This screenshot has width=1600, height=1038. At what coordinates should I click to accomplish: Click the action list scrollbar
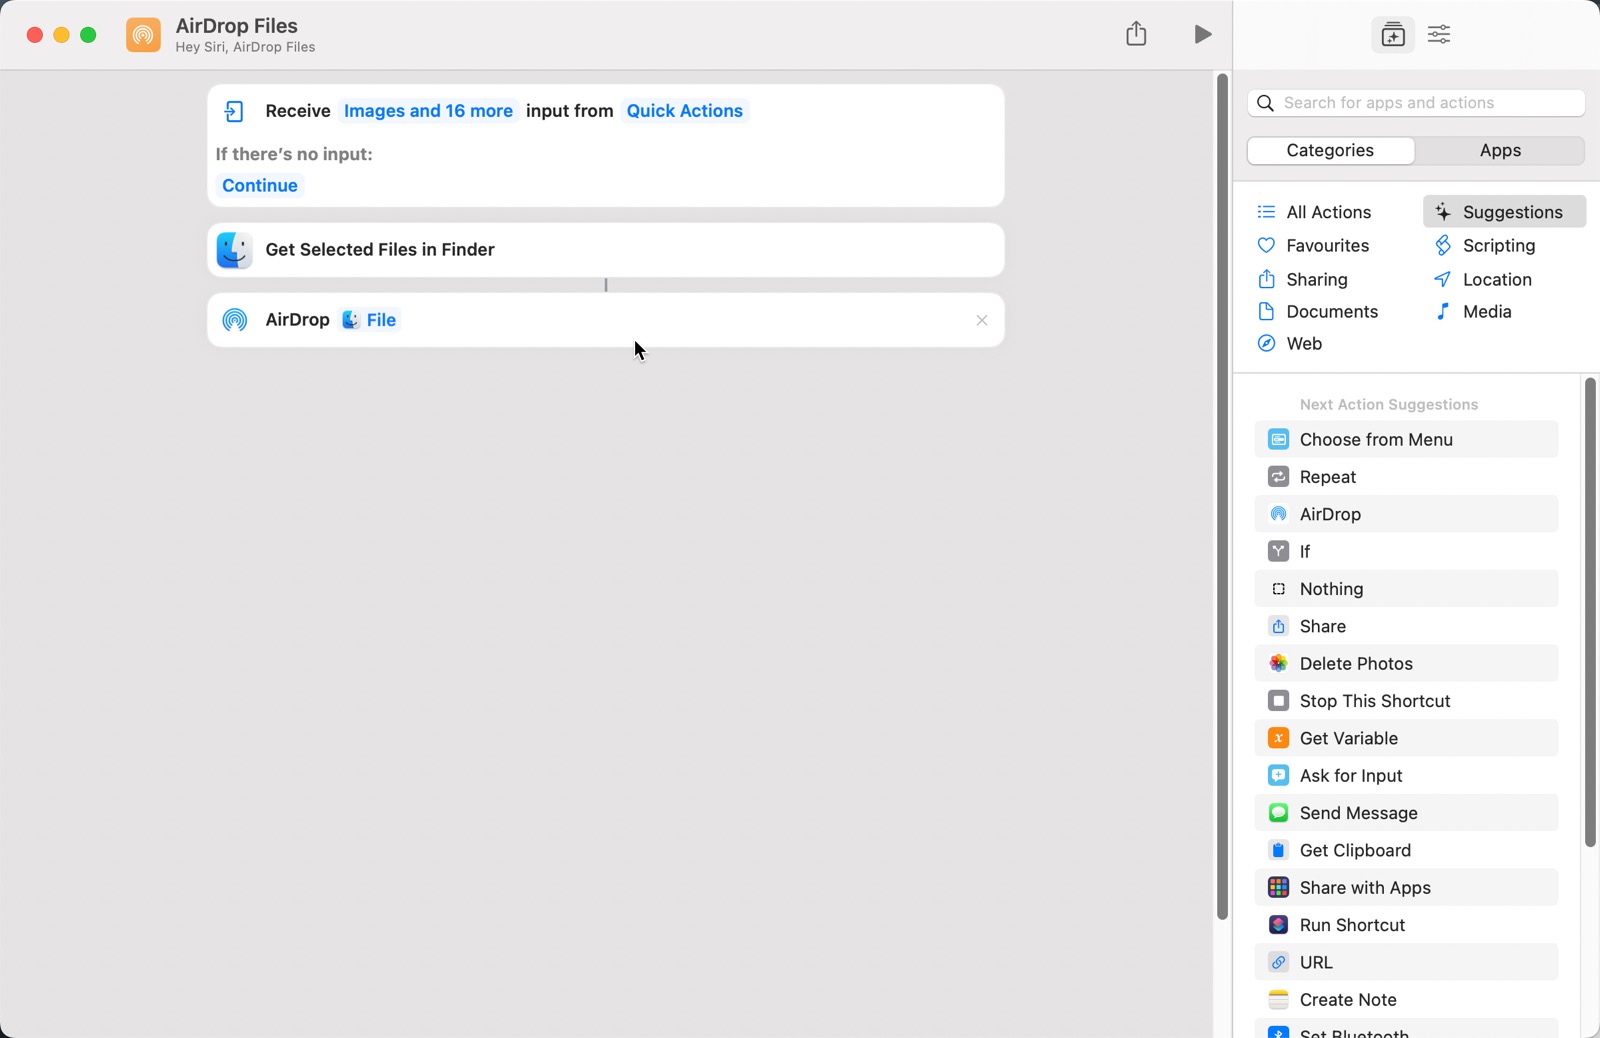(x=1590, y=612)
